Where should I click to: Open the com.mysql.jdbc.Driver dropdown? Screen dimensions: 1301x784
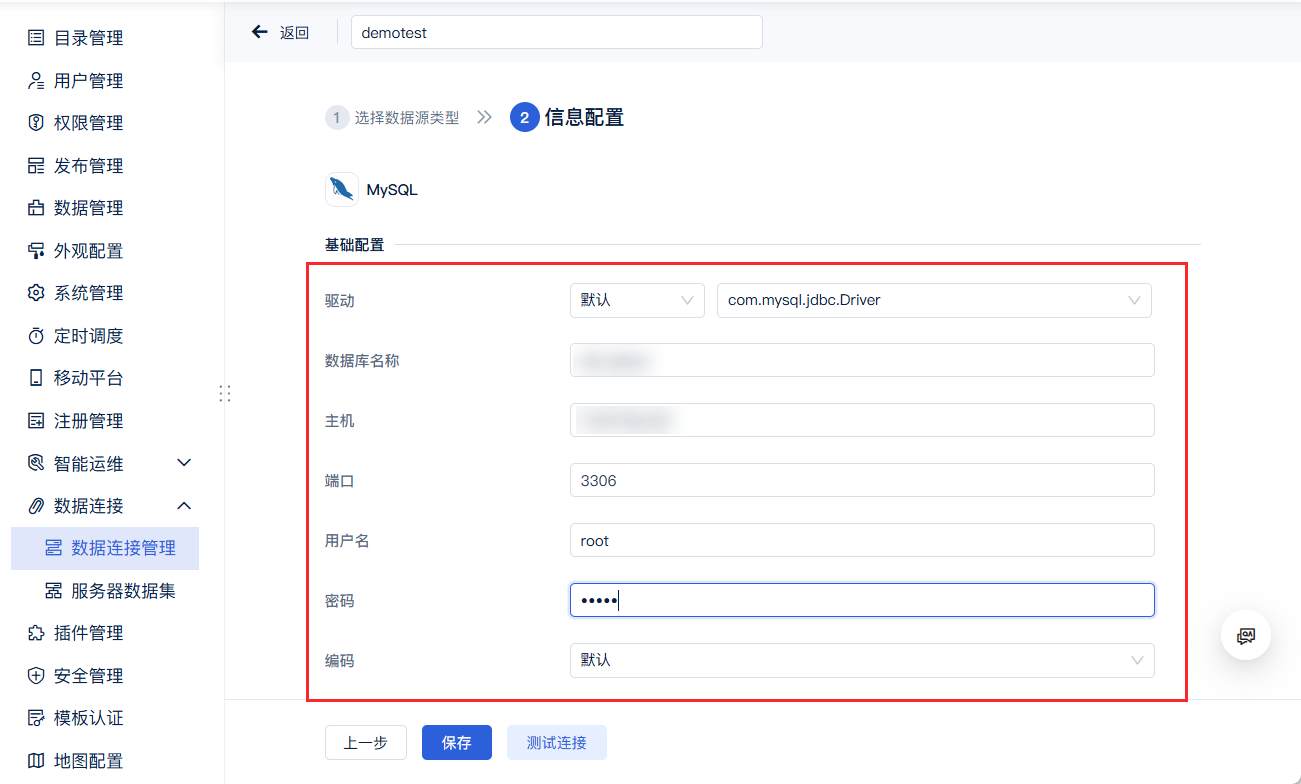coord(934,300)
